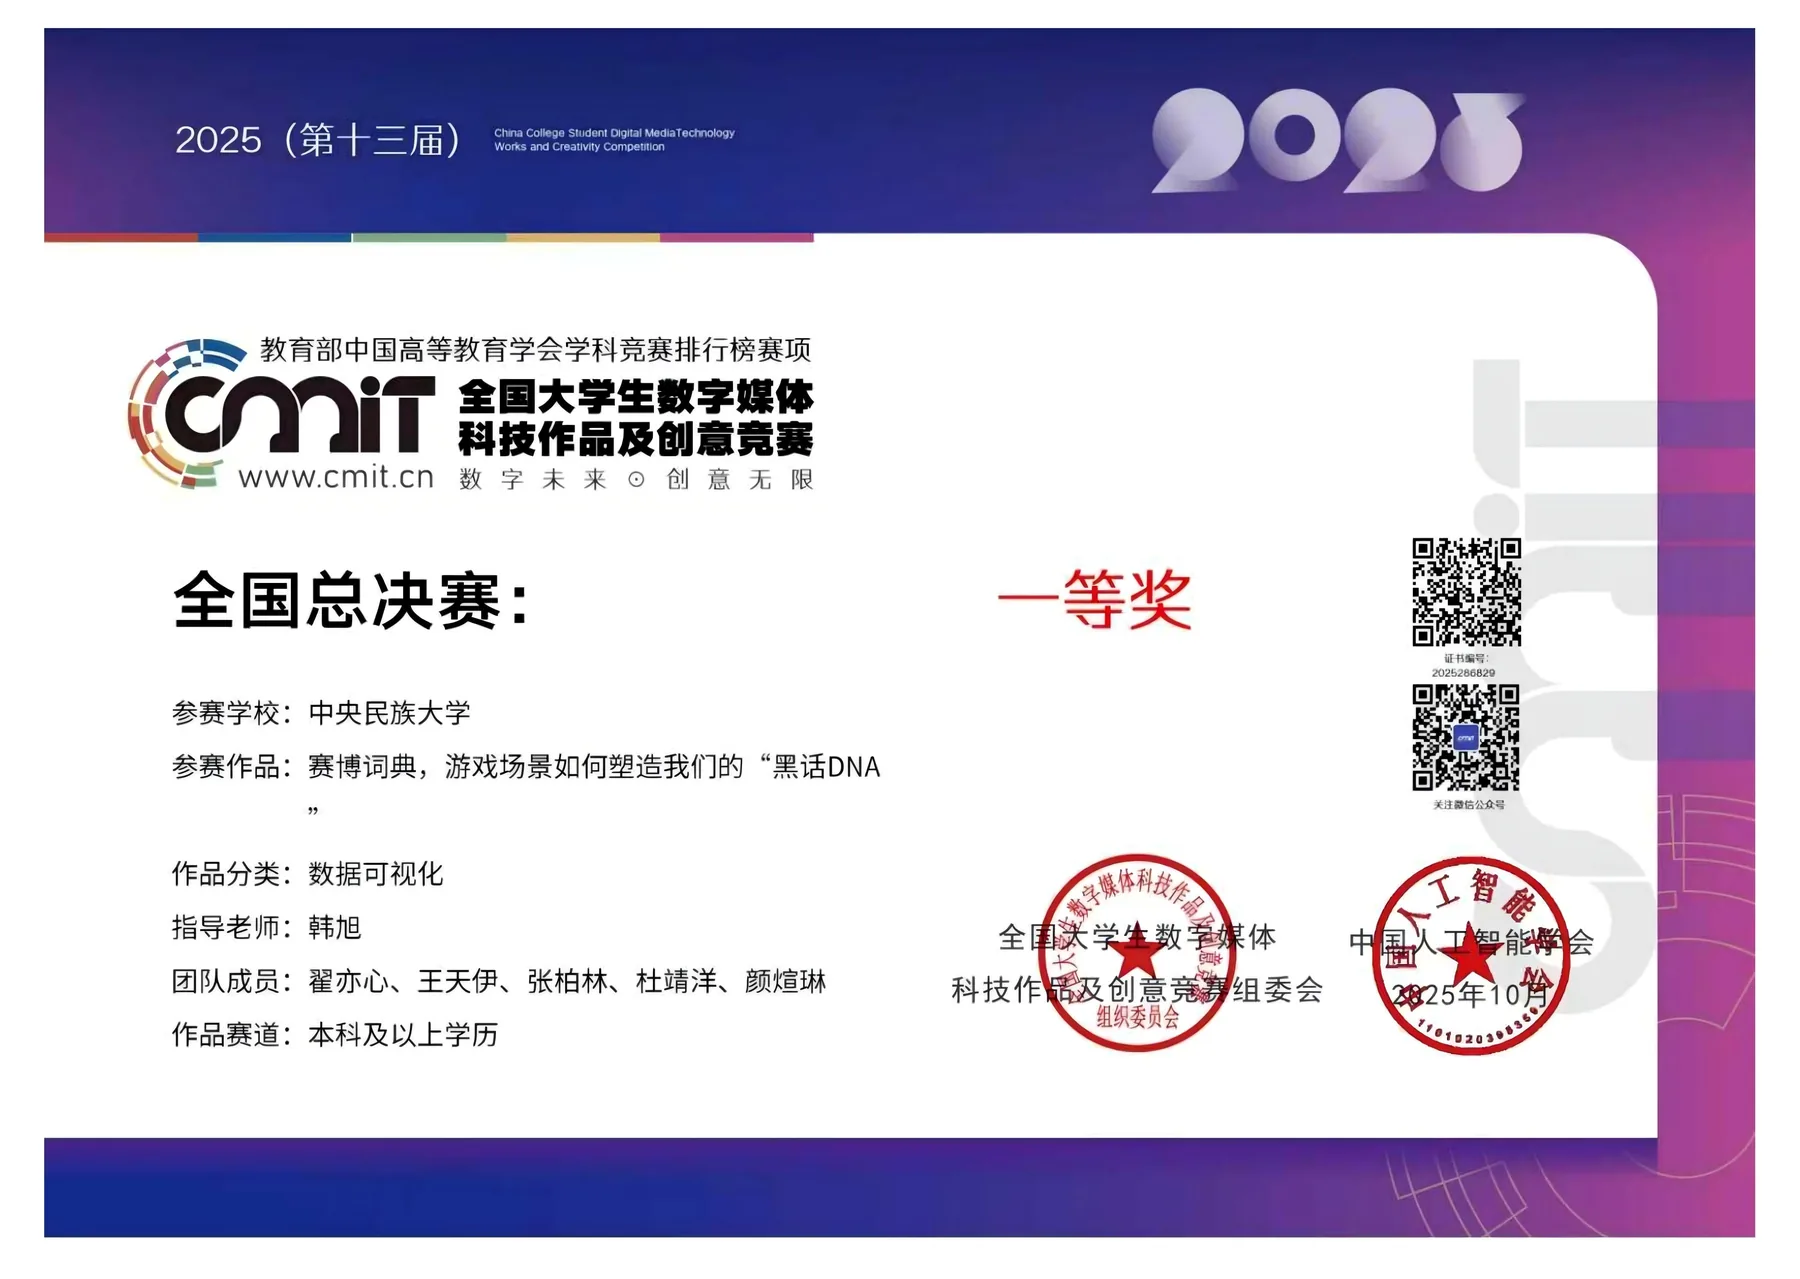Click the green segment of color stripe
Screen dimensions: 1800x1279
coord(429,238)
